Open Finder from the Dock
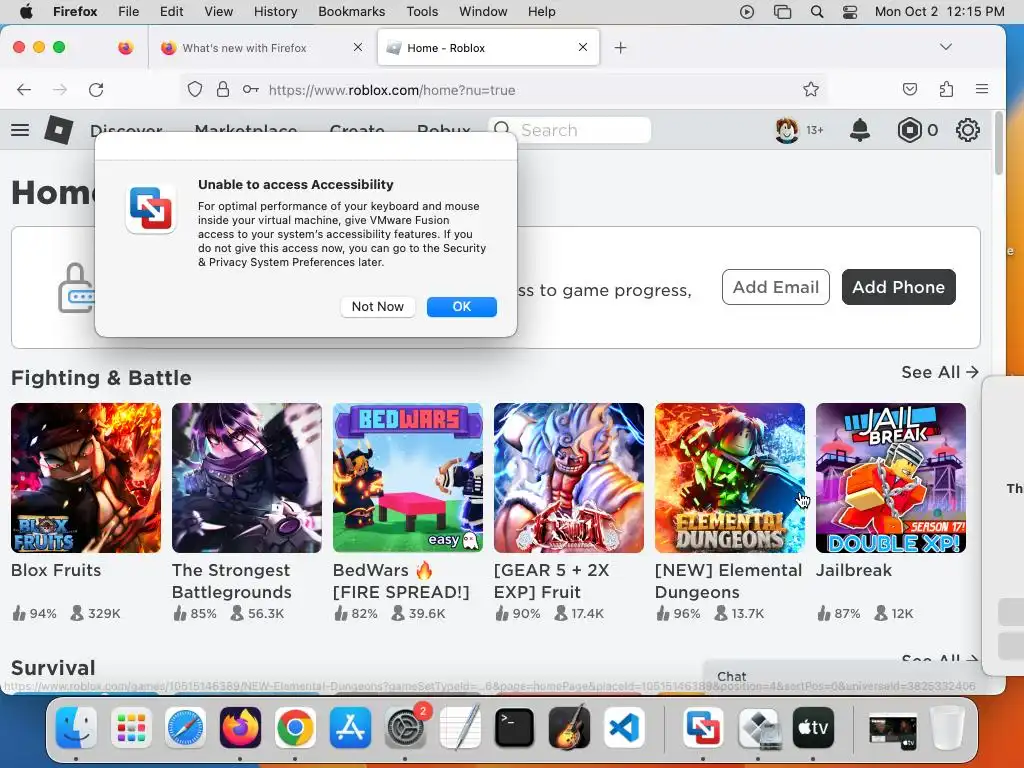 pyautogui.click(x=76, y=728)
